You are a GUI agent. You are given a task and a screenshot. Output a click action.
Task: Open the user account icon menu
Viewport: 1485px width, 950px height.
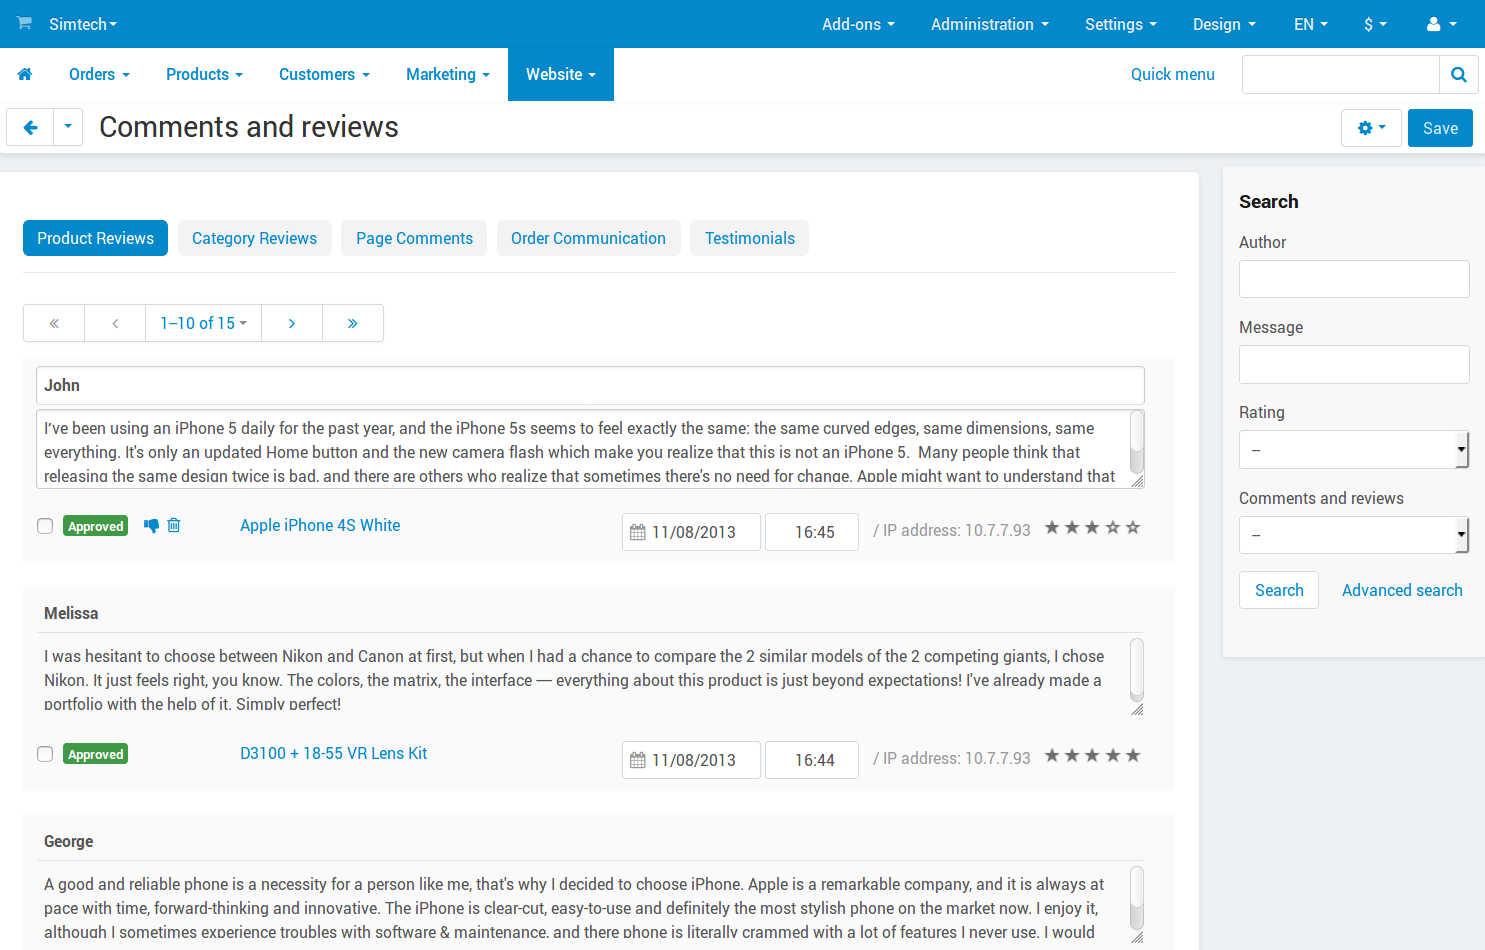pyautogui.click(x=1441, y=24)
